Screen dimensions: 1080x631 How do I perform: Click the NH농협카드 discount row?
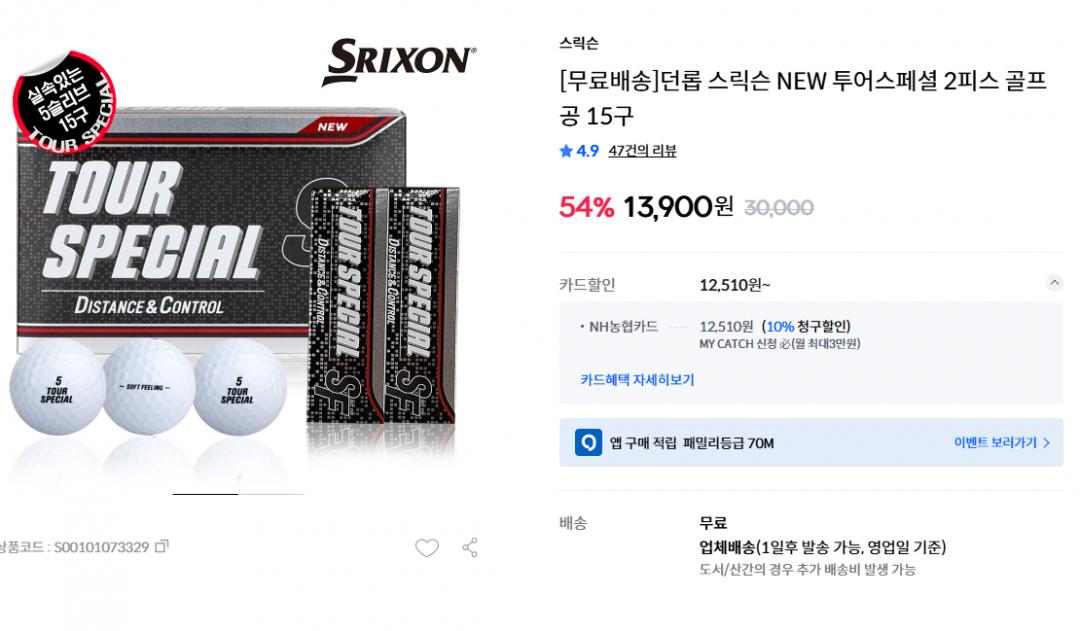[x=720, y=334]
